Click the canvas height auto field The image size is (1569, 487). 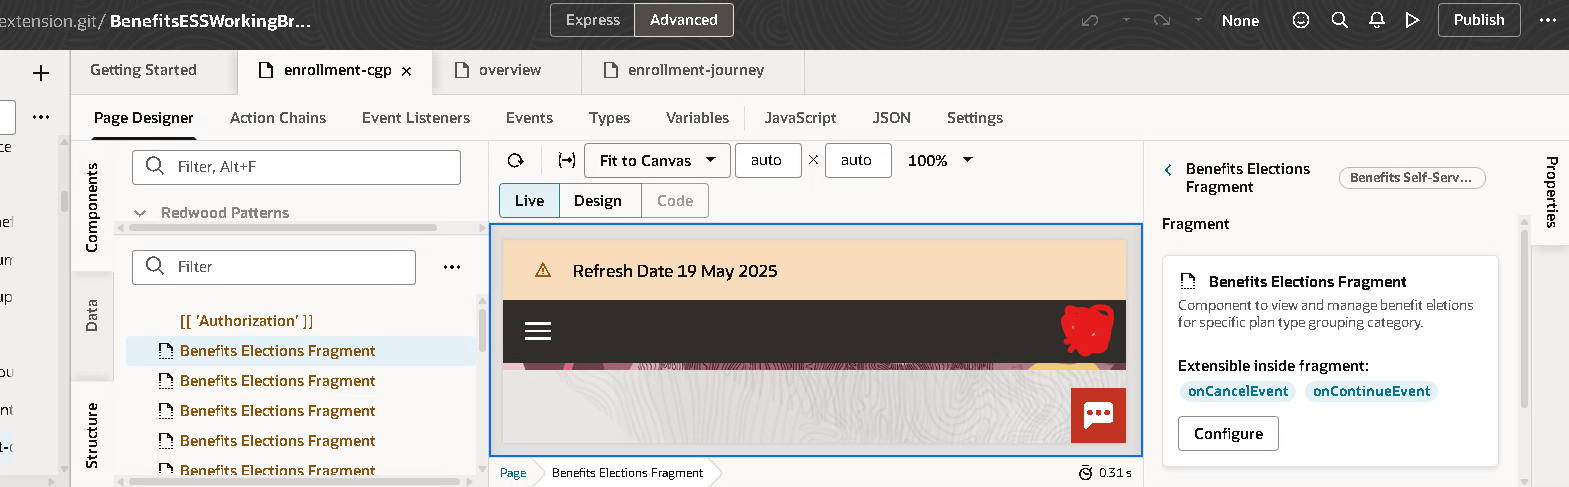858,160
